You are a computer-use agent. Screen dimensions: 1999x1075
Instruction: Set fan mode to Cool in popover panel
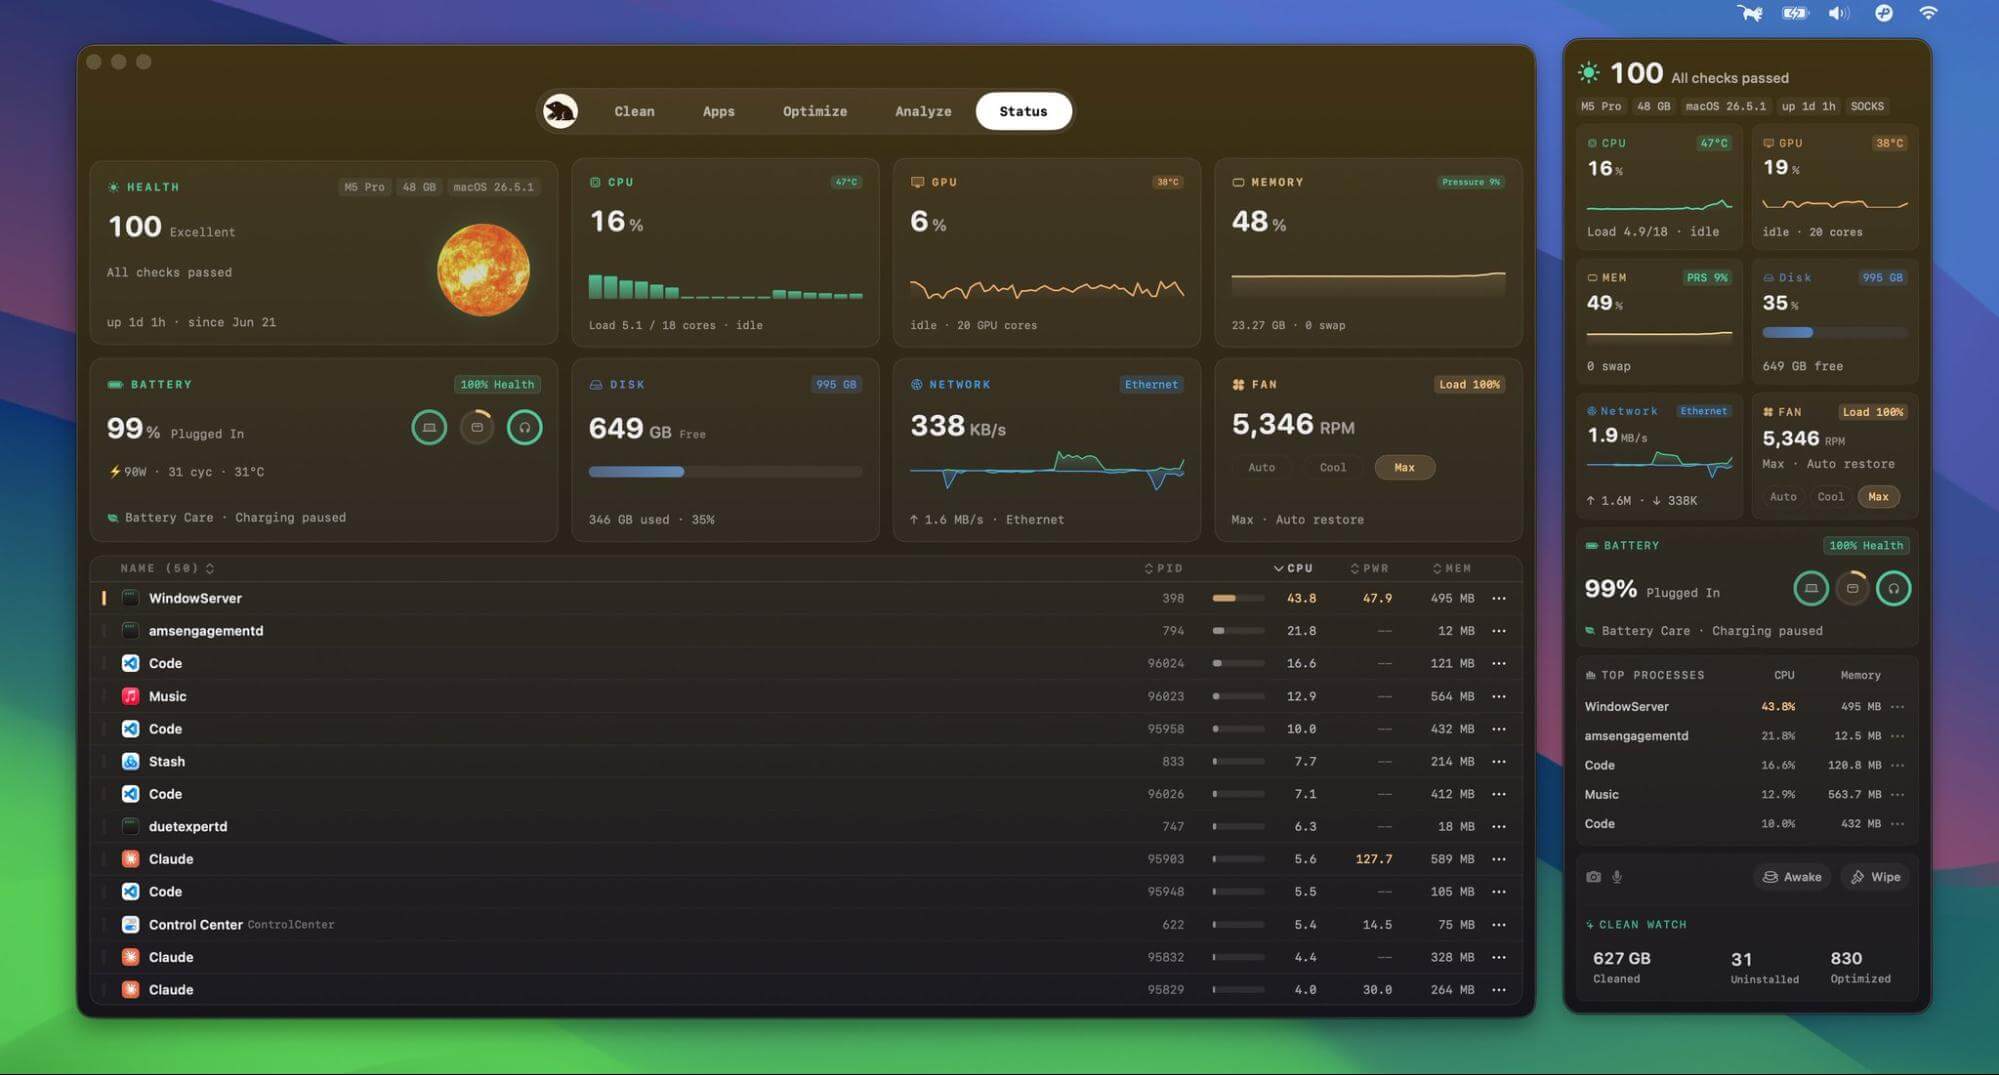click(1830, 497)
